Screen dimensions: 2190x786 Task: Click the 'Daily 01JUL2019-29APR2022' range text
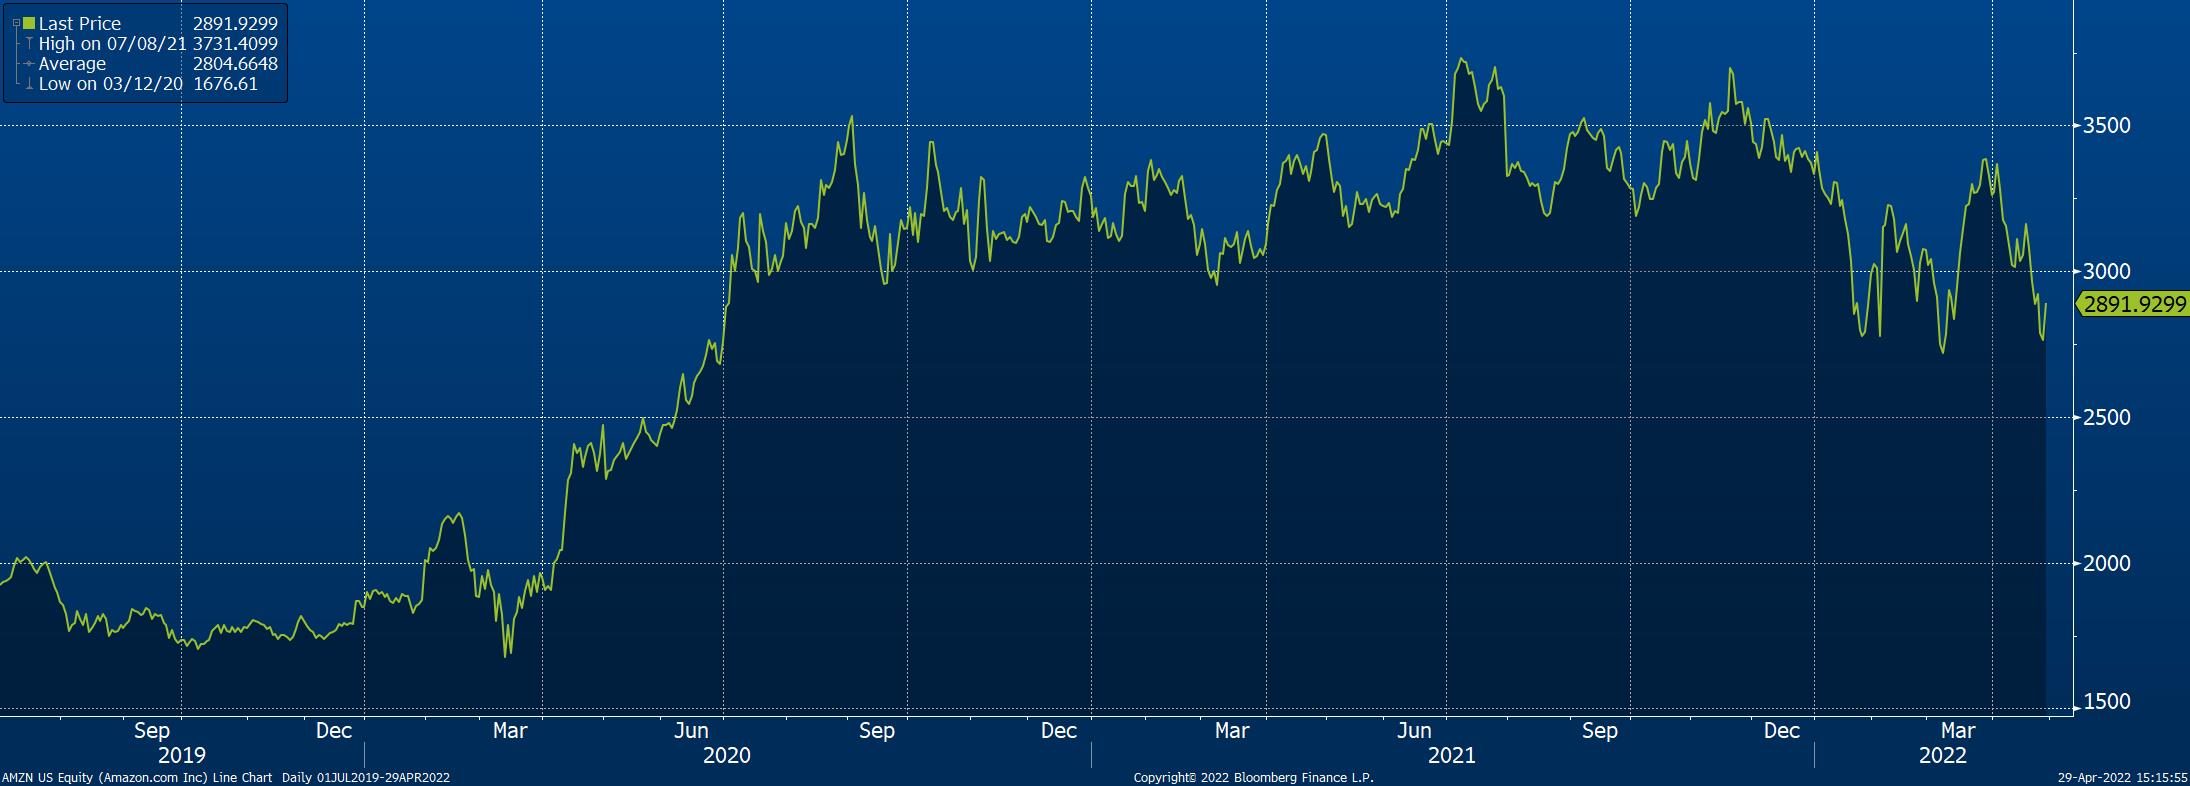point(366,778)
